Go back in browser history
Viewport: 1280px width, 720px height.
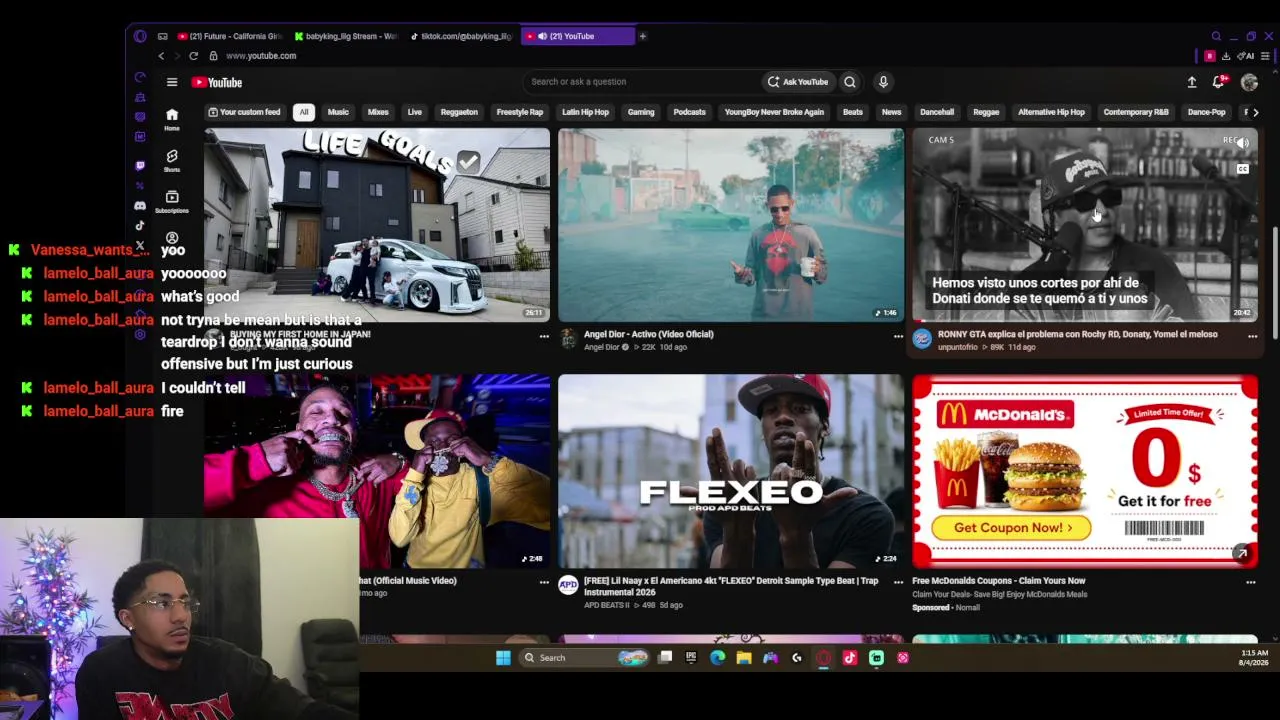pos(161,56)
